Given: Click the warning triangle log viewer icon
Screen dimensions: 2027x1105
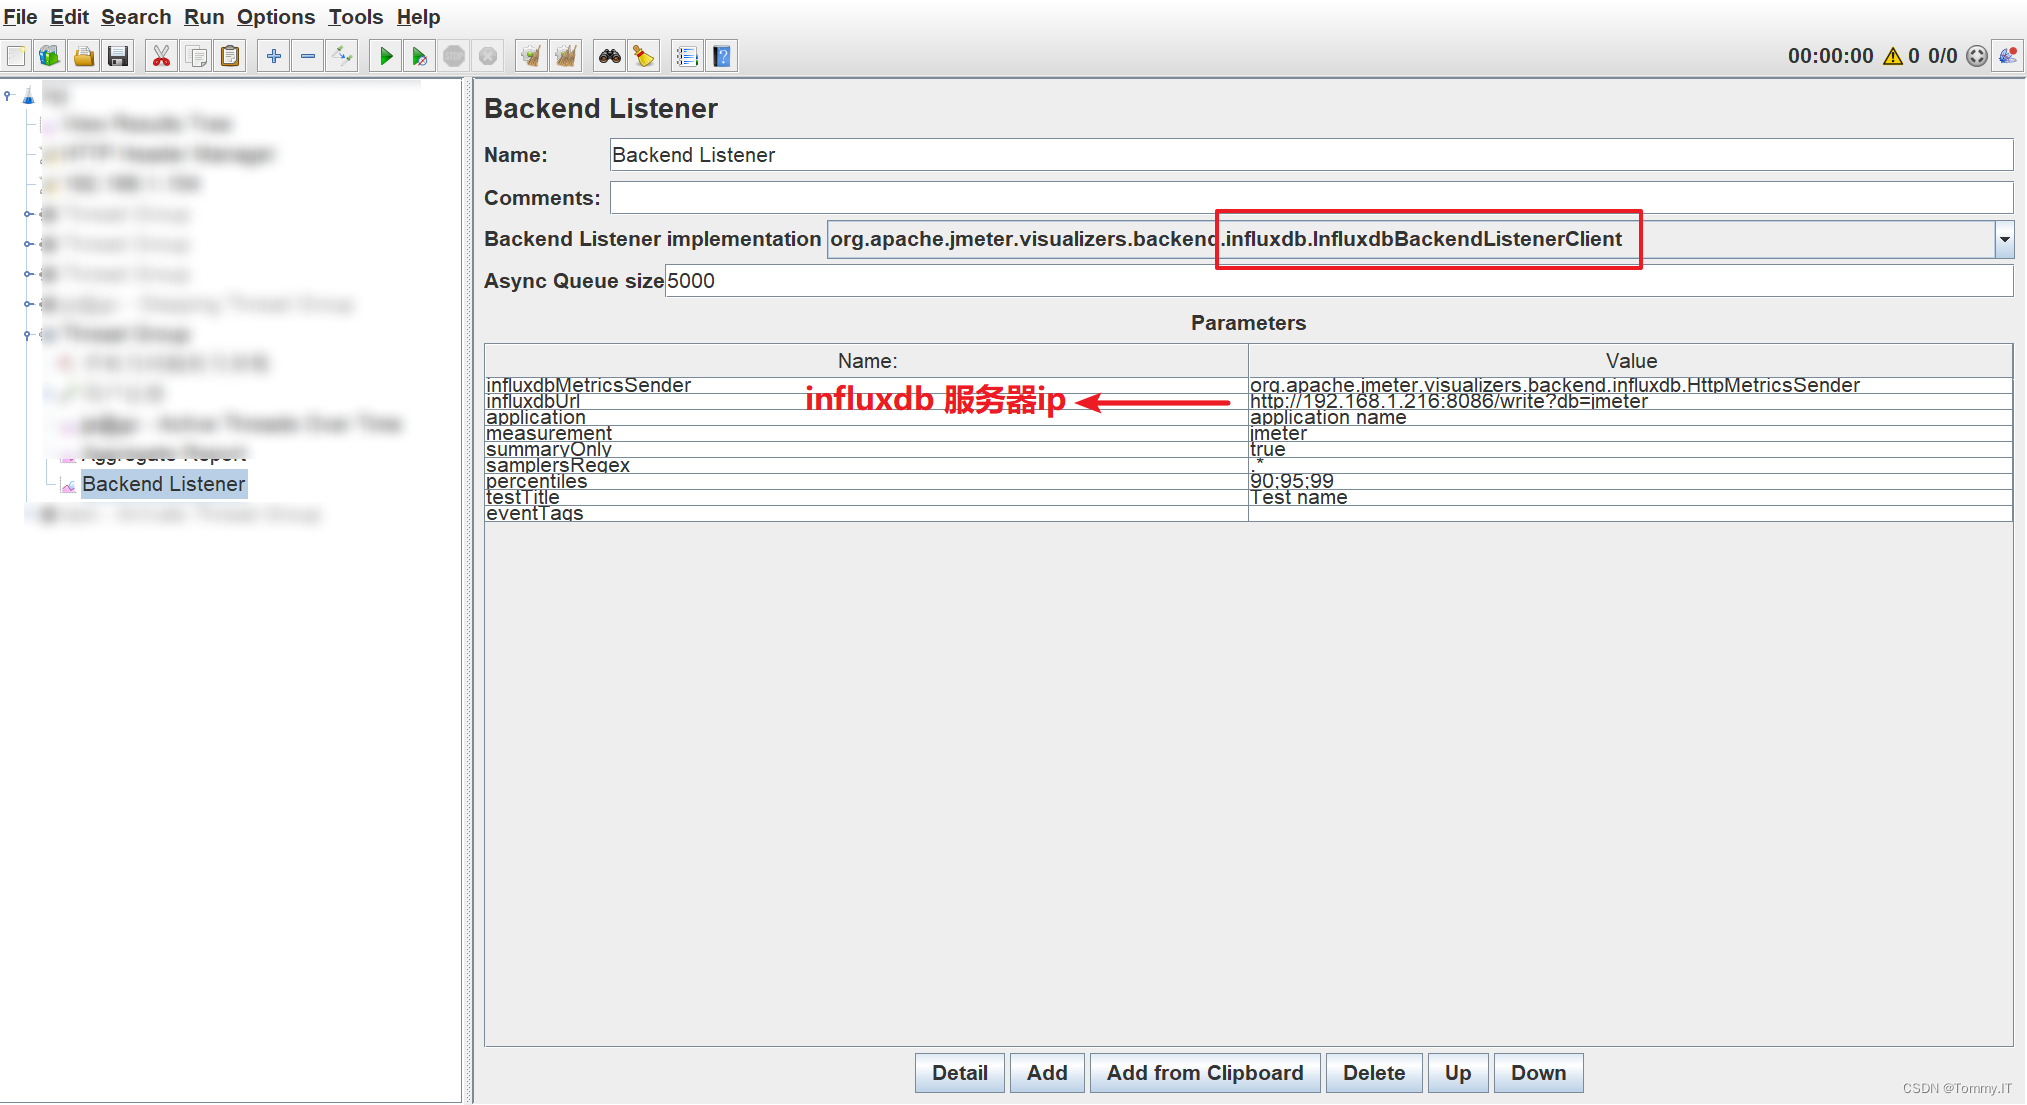Looking at the screenshot, I should pyautogui.click(x=1893, y=55).
